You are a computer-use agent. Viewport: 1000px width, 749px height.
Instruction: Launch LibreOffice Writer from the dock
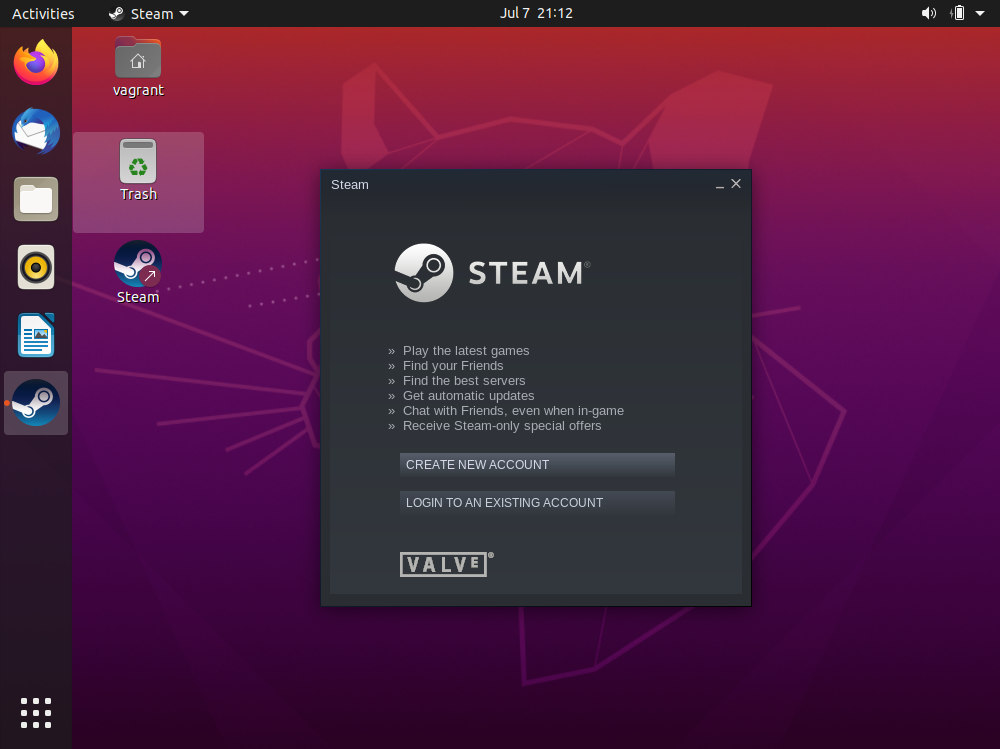(35, 335)
